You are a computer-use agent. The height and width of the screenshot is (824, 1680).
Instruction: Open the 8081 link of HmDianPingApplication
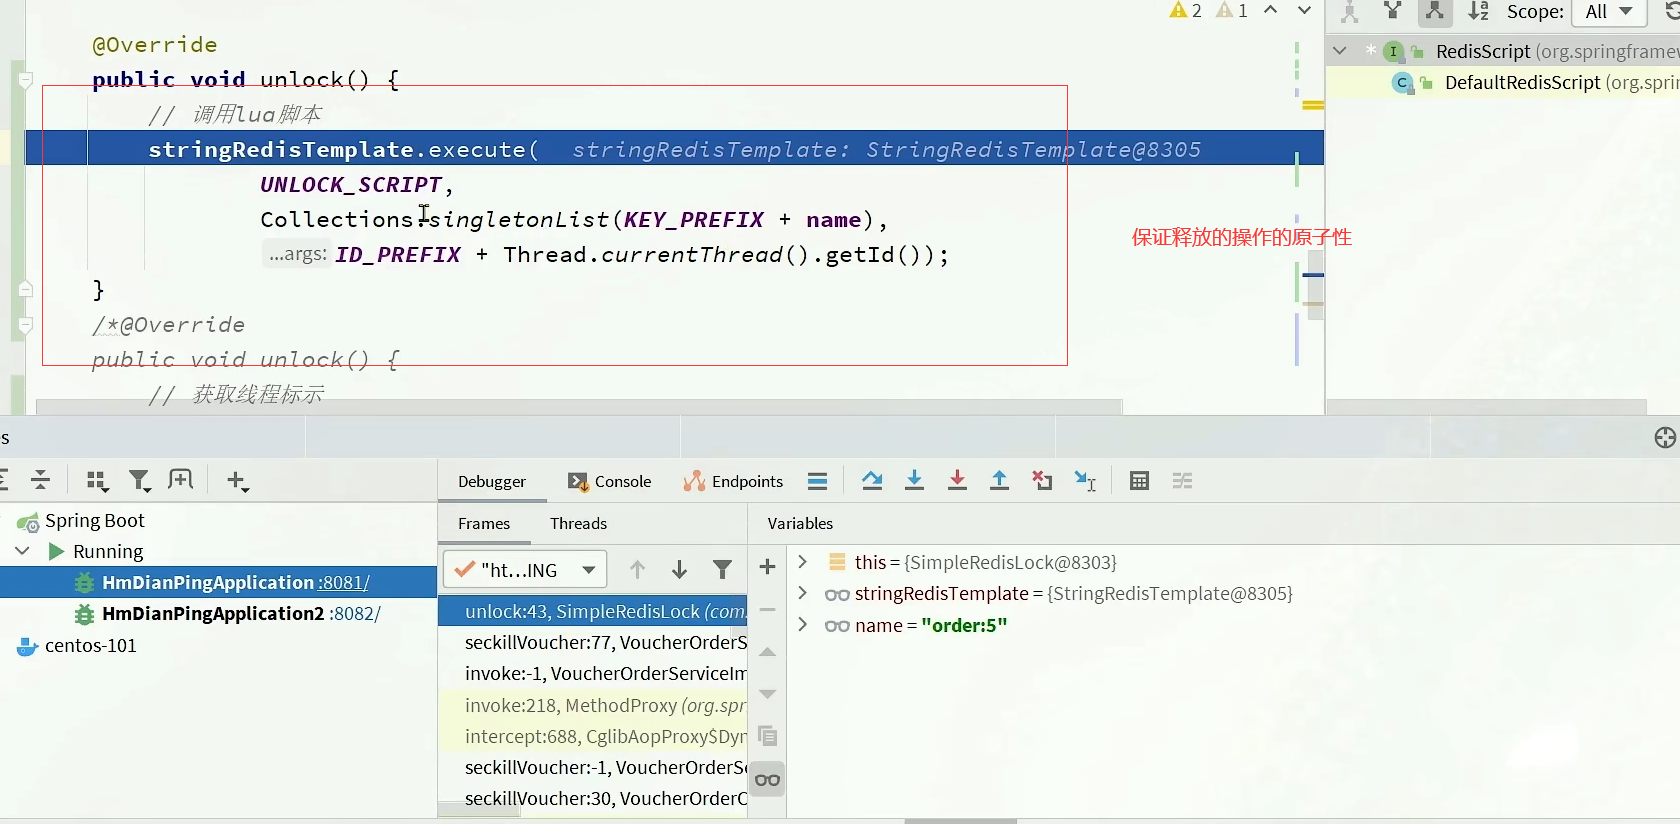coord(344,583)
